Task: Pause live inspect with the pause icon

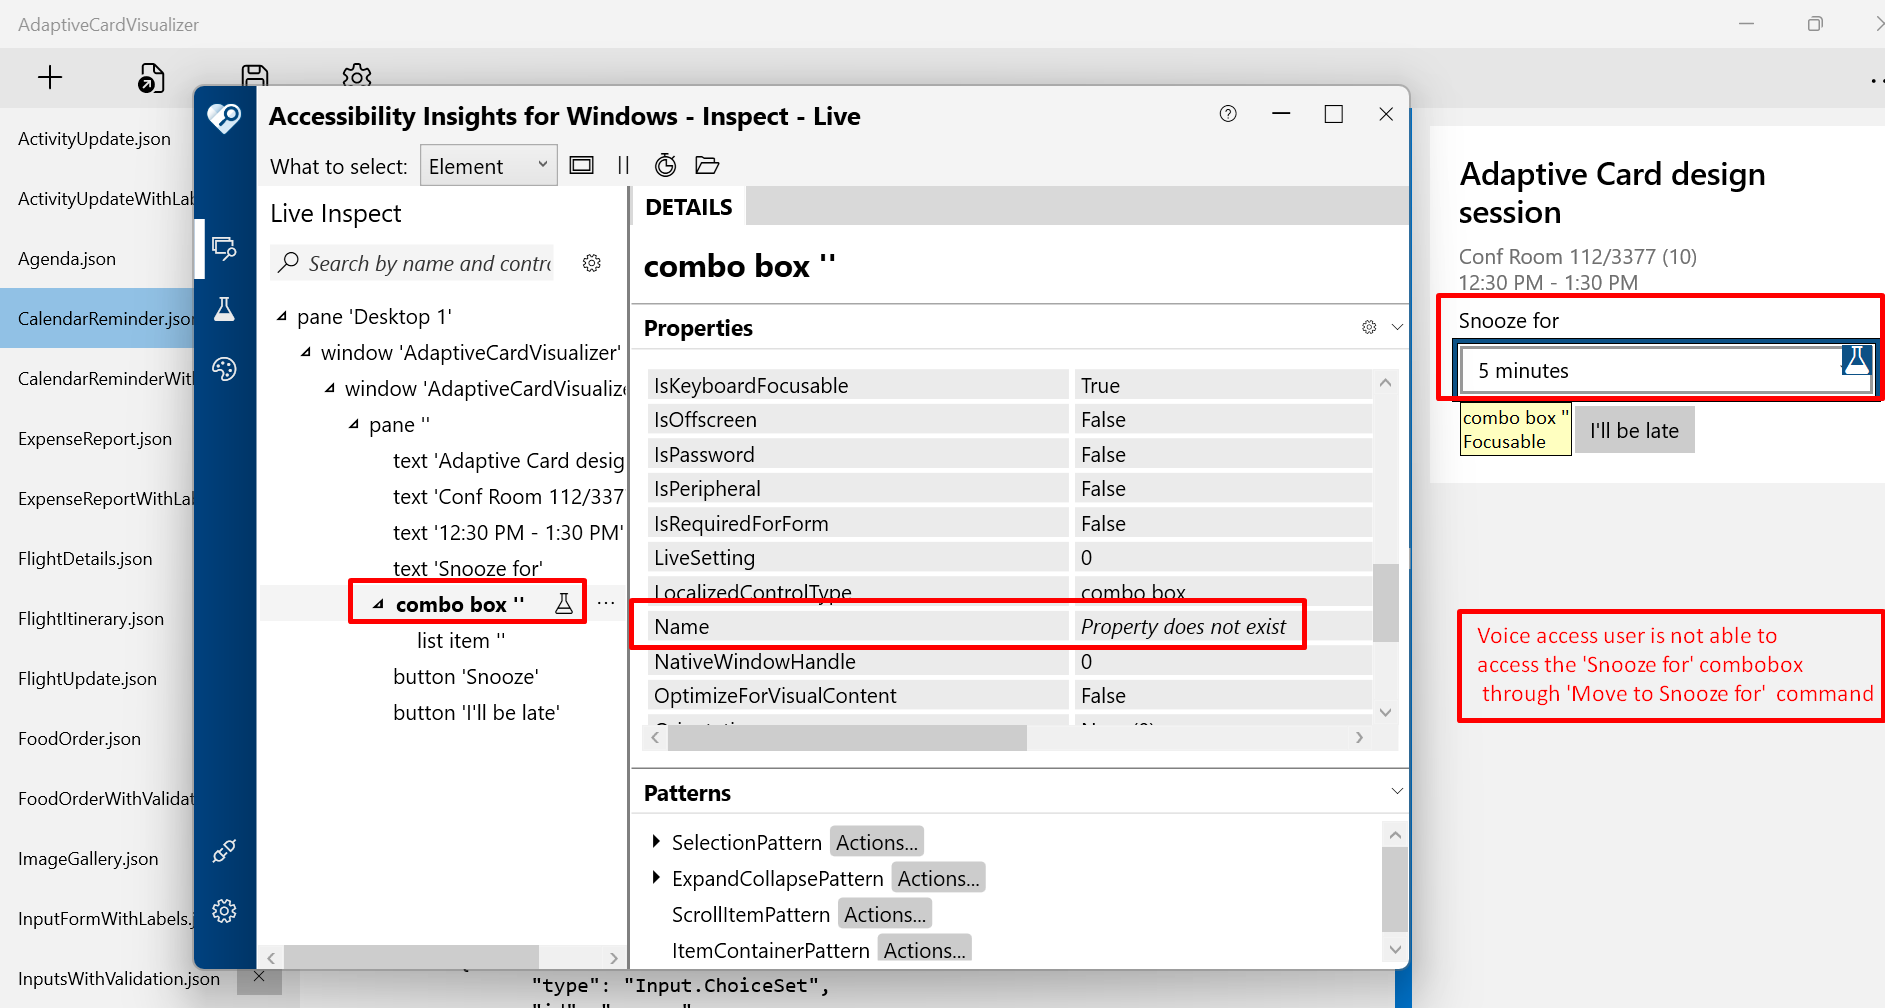Action: 624,165
